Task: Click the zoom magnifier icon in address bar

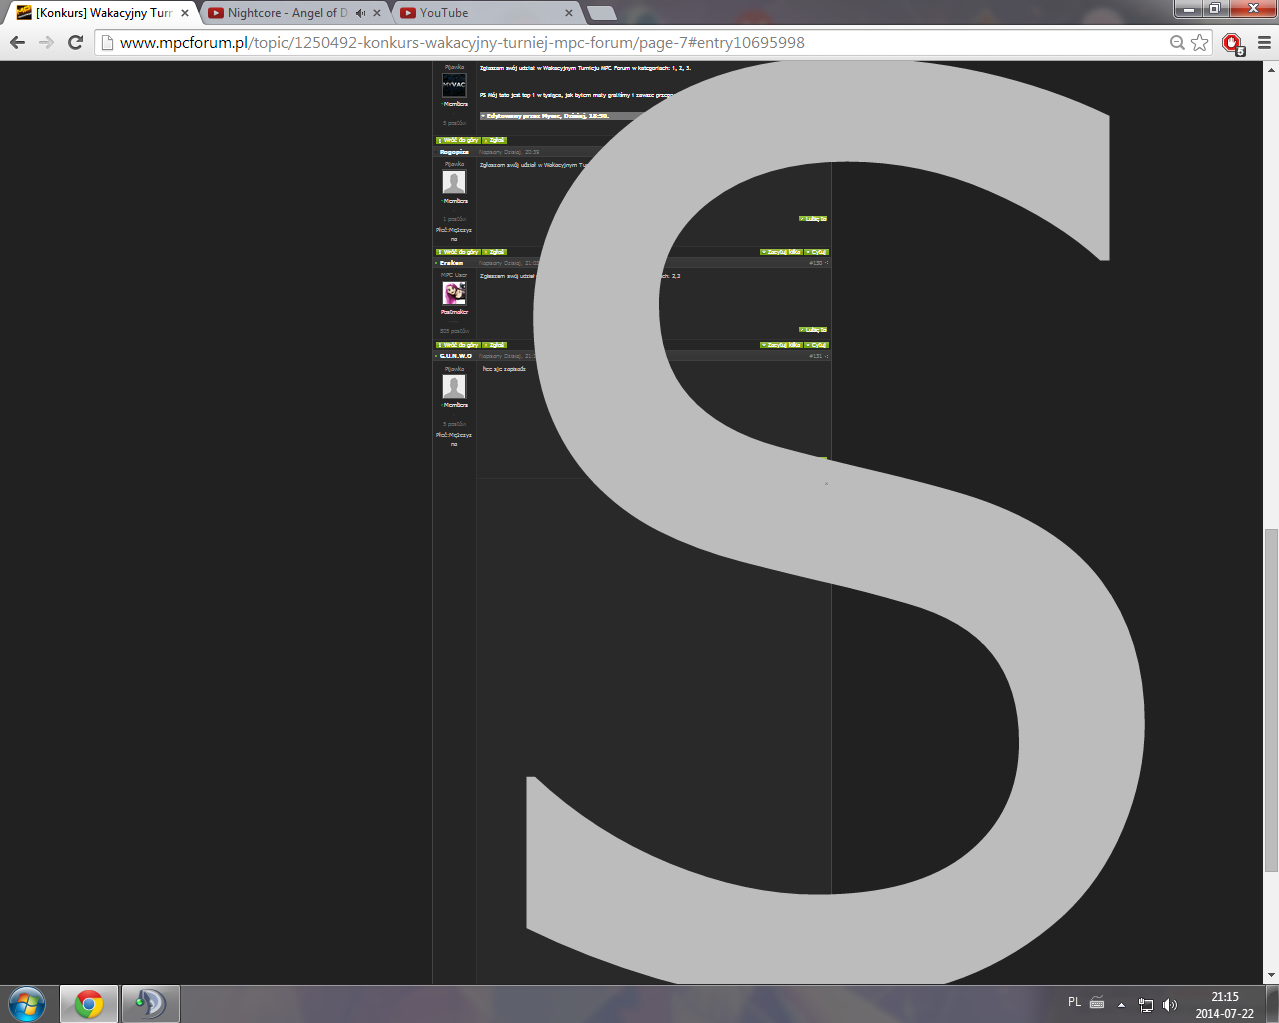Action: tap(1177, 42)
